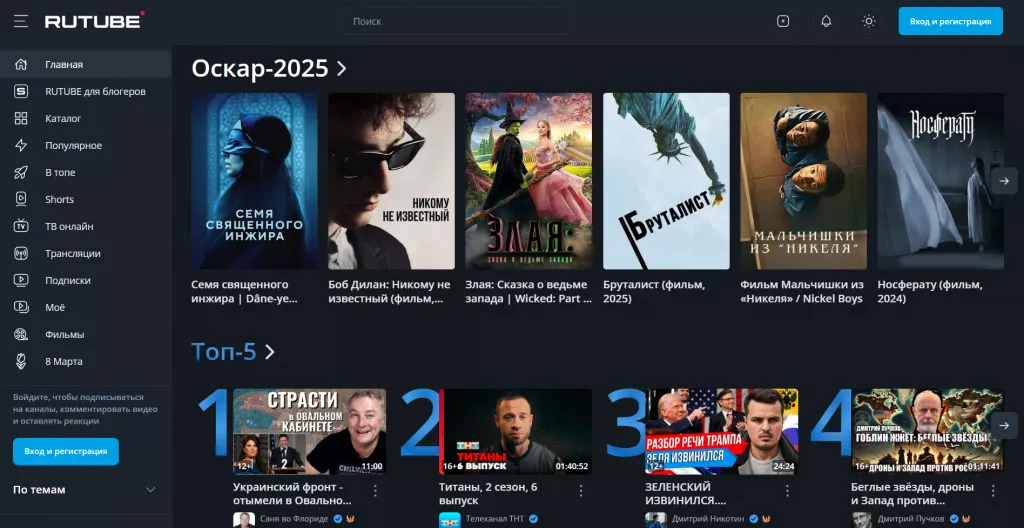Click Вход и регистрация in sidebar
The image size is (1024, 528).
66,452
